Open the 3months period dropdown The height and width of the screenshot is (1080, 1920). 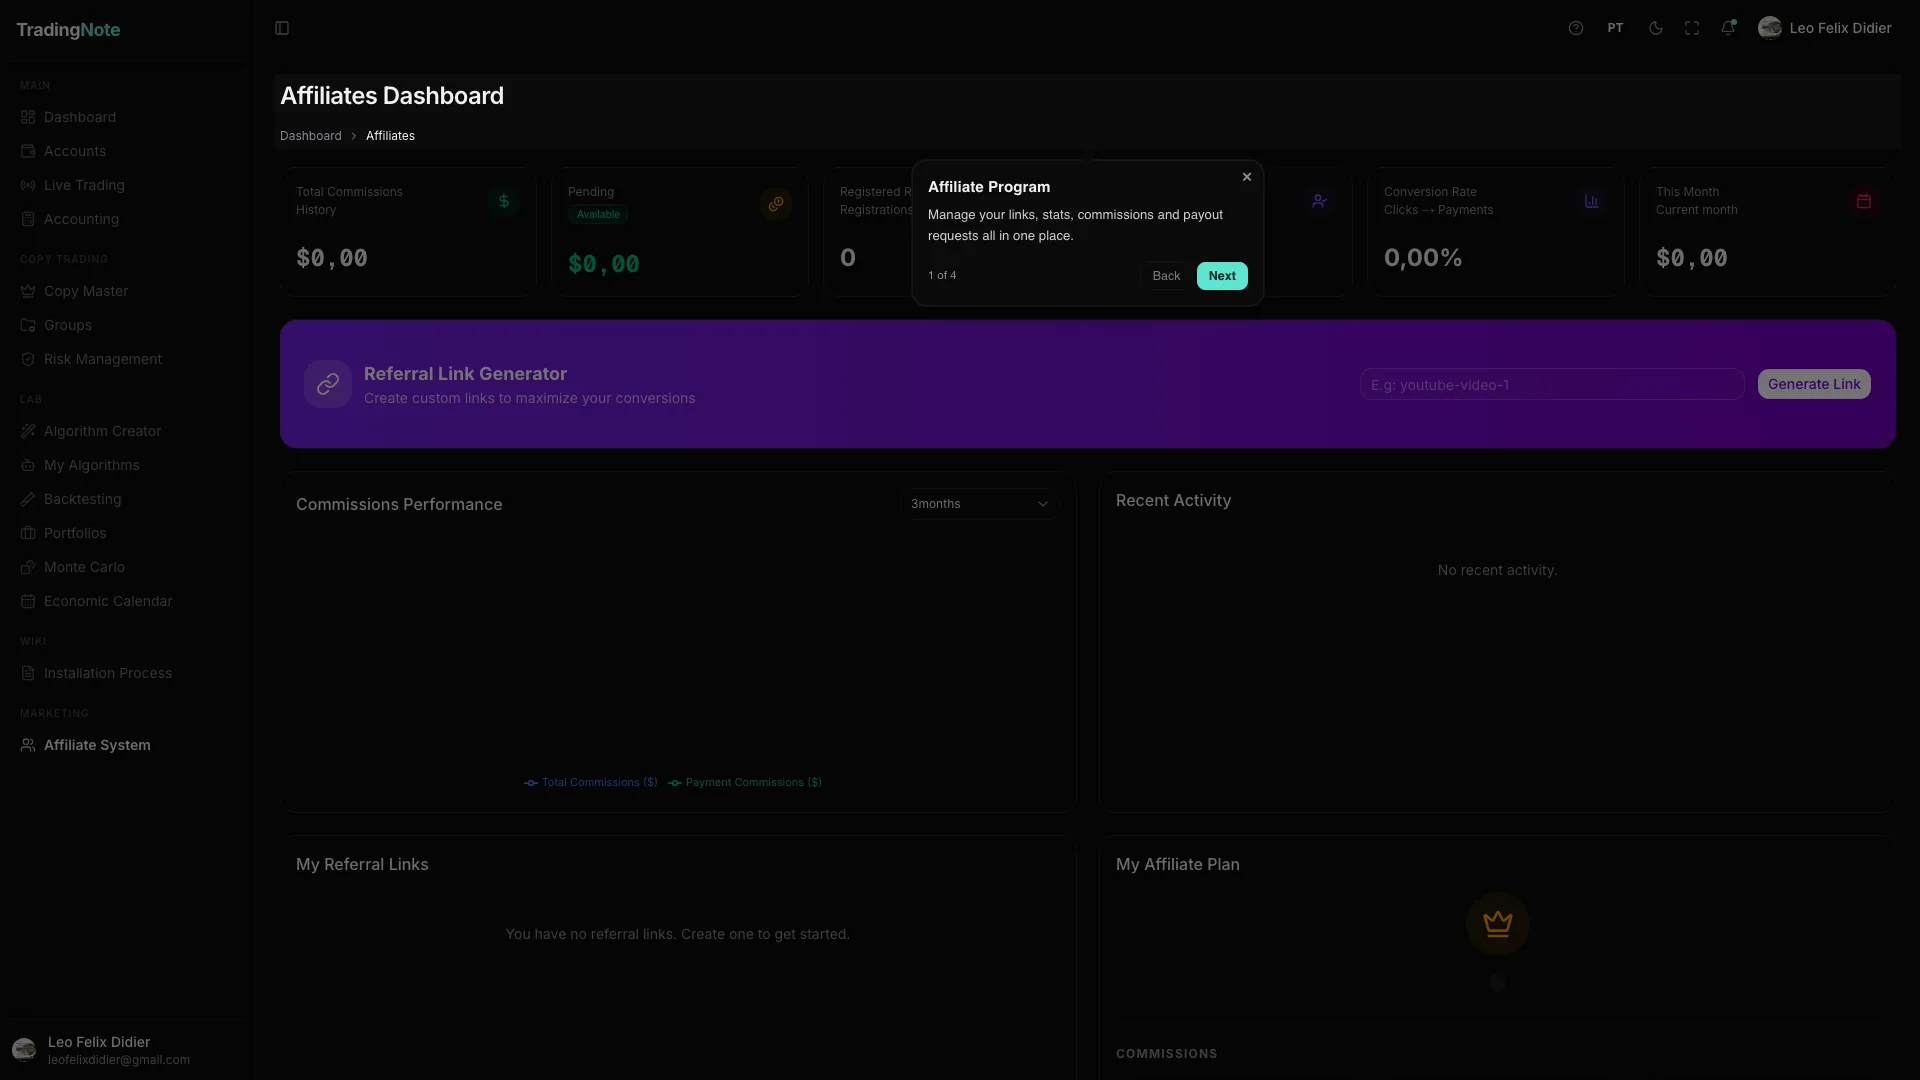pyautogui.click(x=979, y=504)
